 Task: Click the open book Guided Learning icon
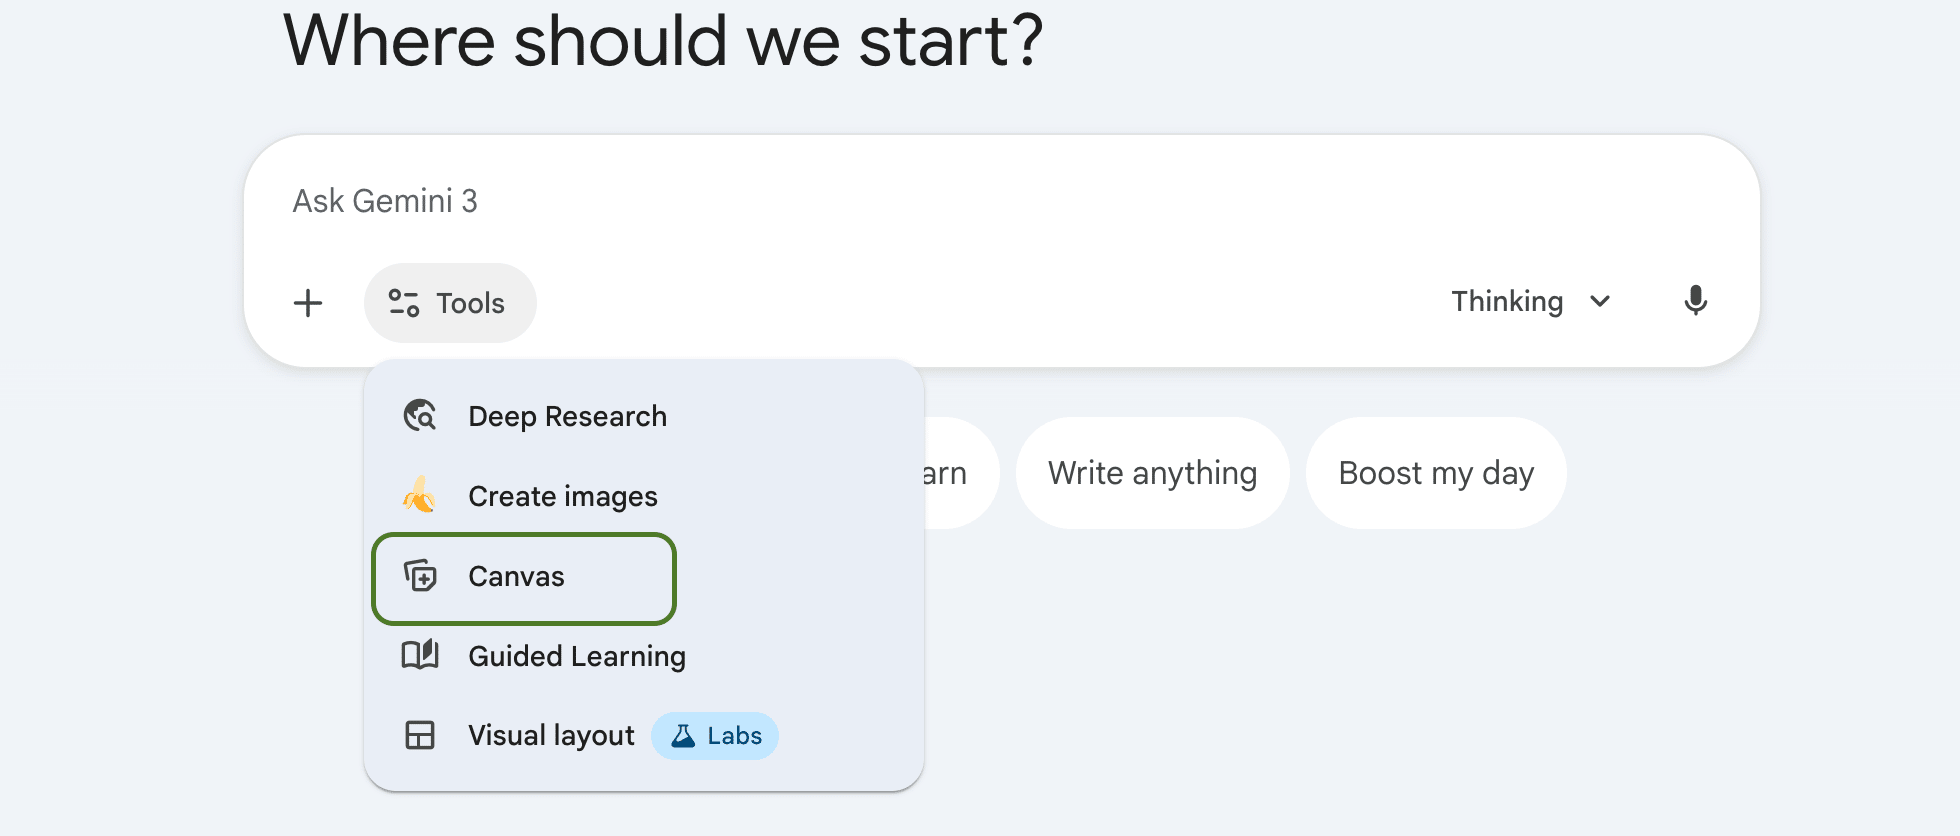tap(420, 655)
